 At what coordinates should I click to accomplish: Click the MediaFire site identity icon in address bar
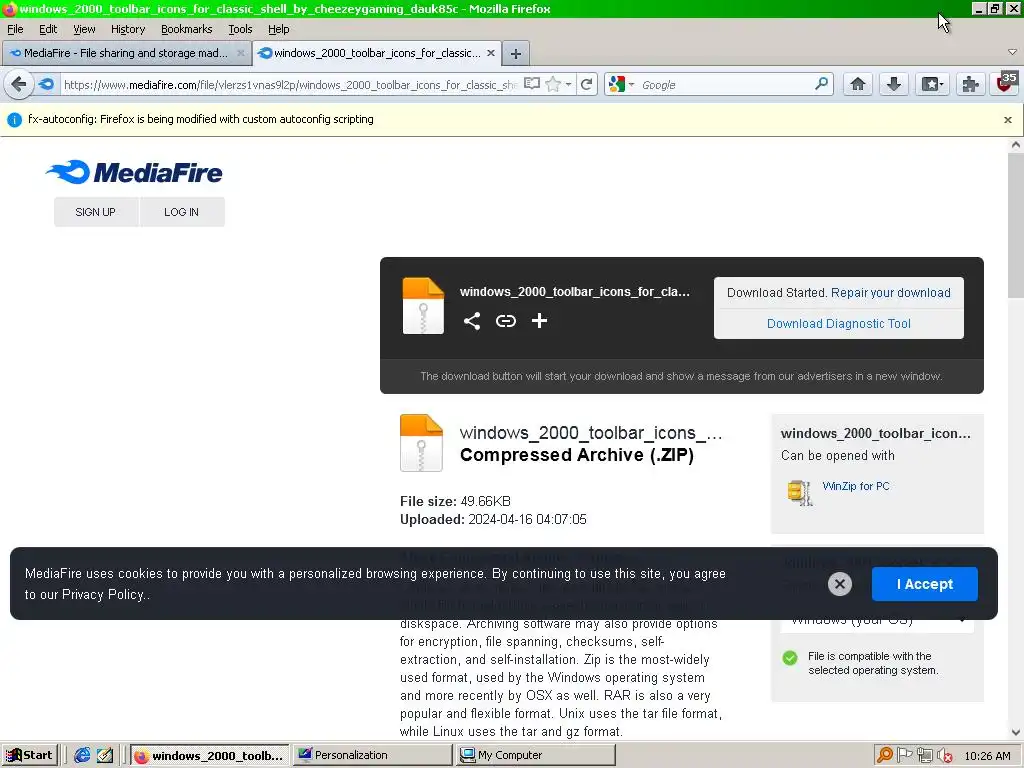46,84
